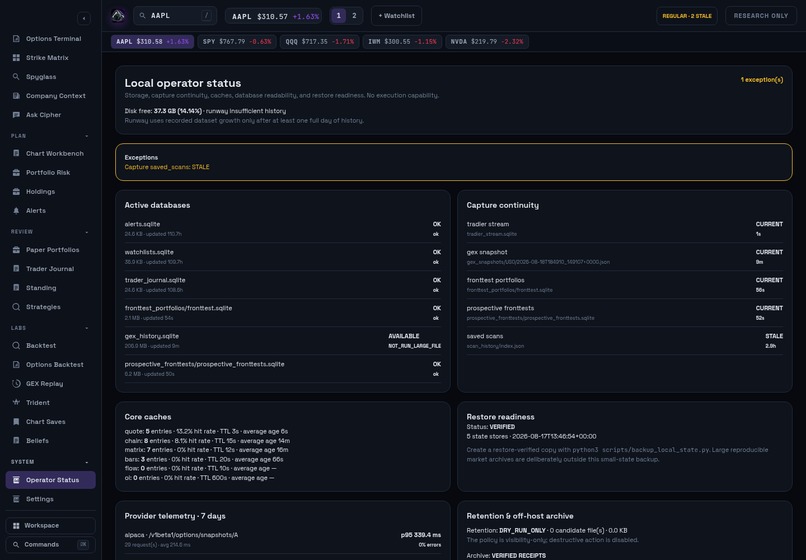Click the alpaca options snapshots telemetry row
The height and width of the screenshot is (560, 806).
pos(283,539)
